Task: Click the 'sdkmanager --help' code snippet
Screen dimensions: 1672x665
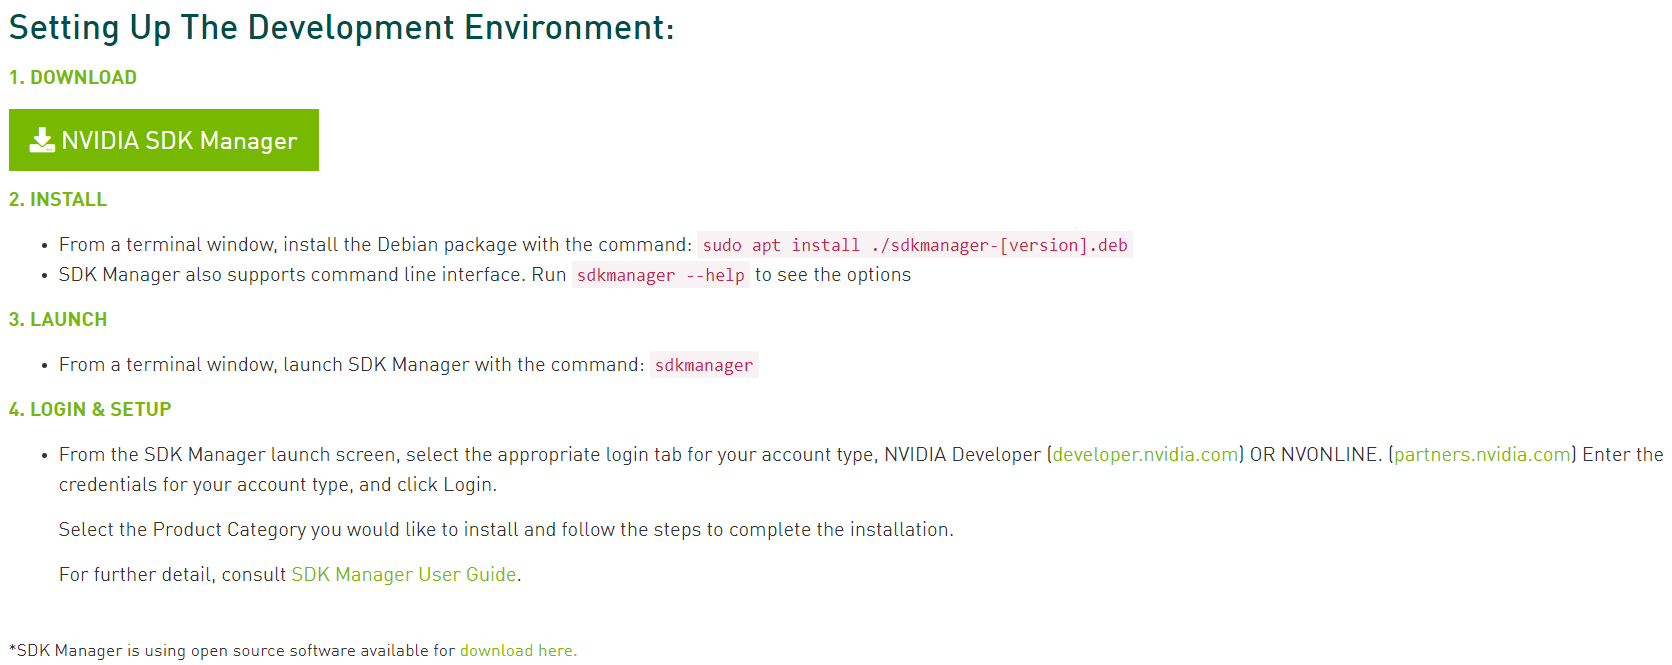Action: (661, 275)
